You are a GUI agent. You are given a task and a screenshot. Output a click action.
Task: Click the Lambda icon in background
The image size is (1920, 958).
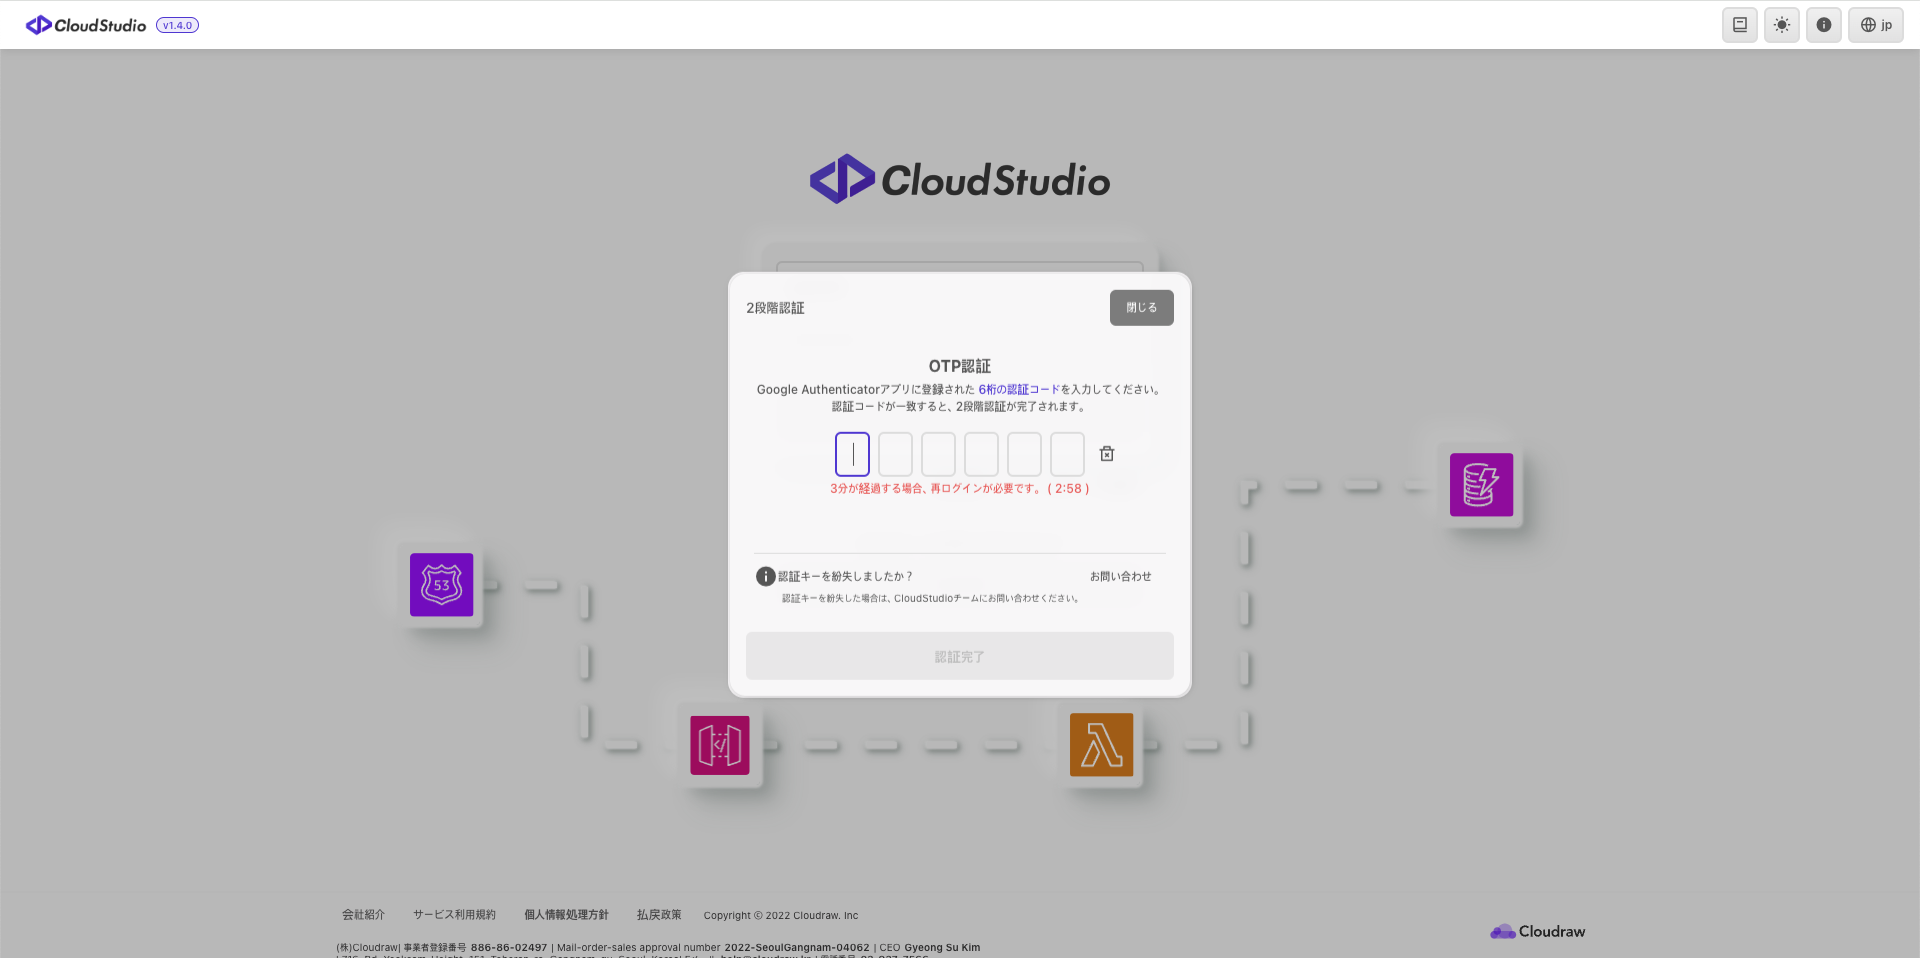point(1101,745)
